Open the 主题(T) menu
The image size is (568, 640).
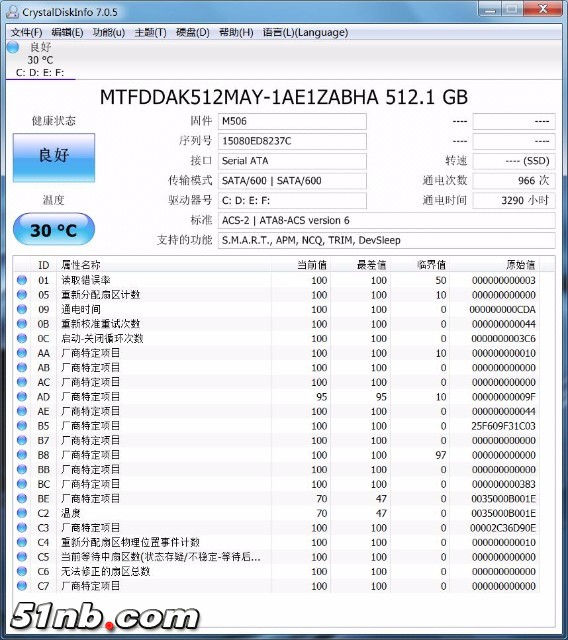click(x=151, y=33)
